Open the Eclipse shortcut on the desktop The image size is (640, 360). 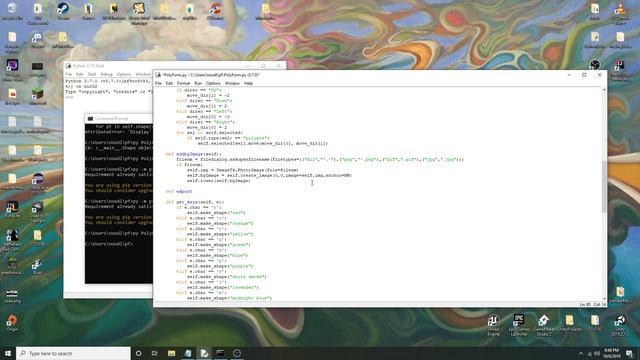coord(38,181)
